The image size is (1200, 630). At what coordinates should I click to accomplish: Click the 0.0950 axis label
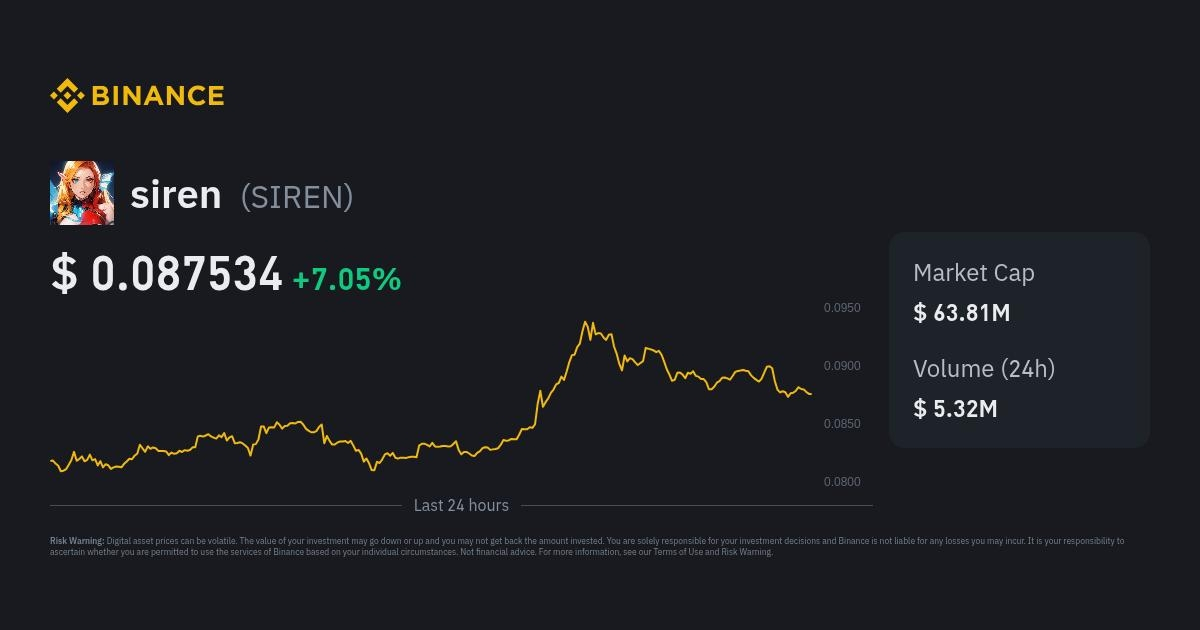pyautogui.click(x=842, y=308)
